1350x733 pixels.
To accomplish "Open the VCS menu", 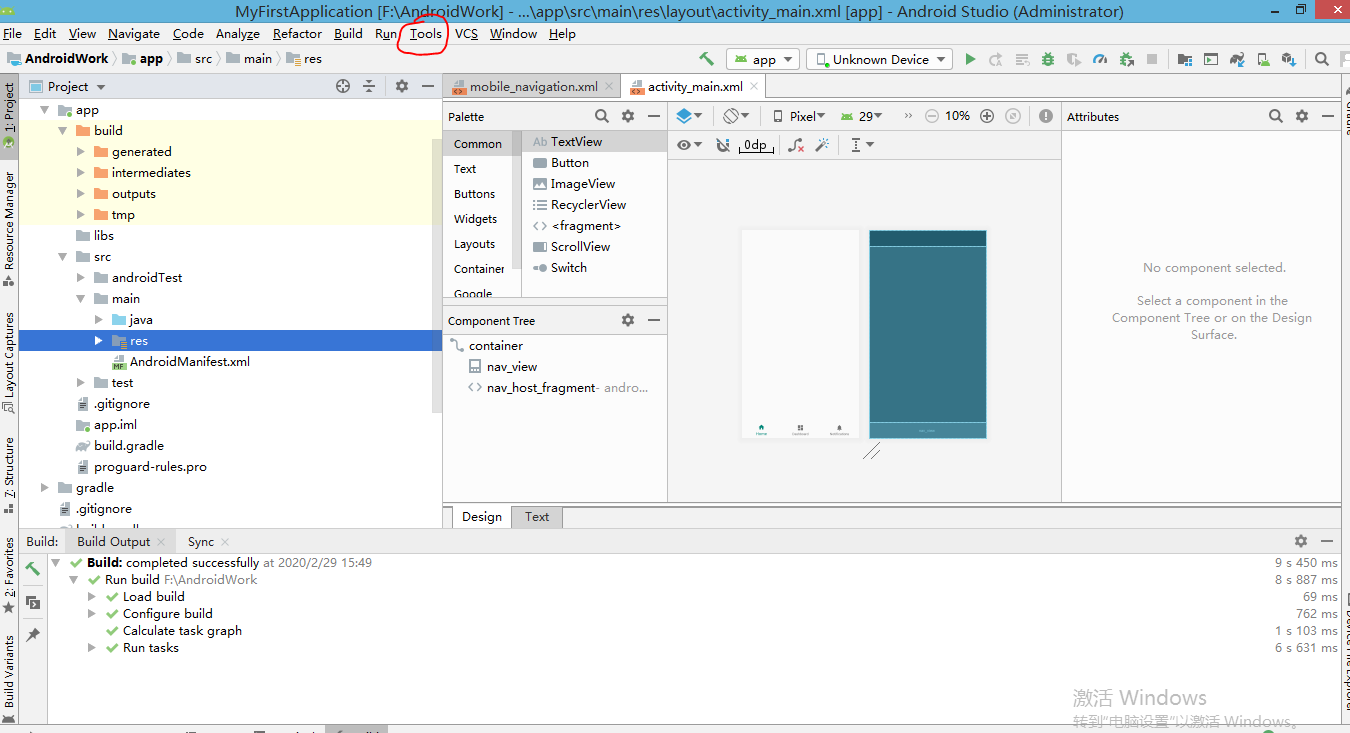I will pos(466,33).
